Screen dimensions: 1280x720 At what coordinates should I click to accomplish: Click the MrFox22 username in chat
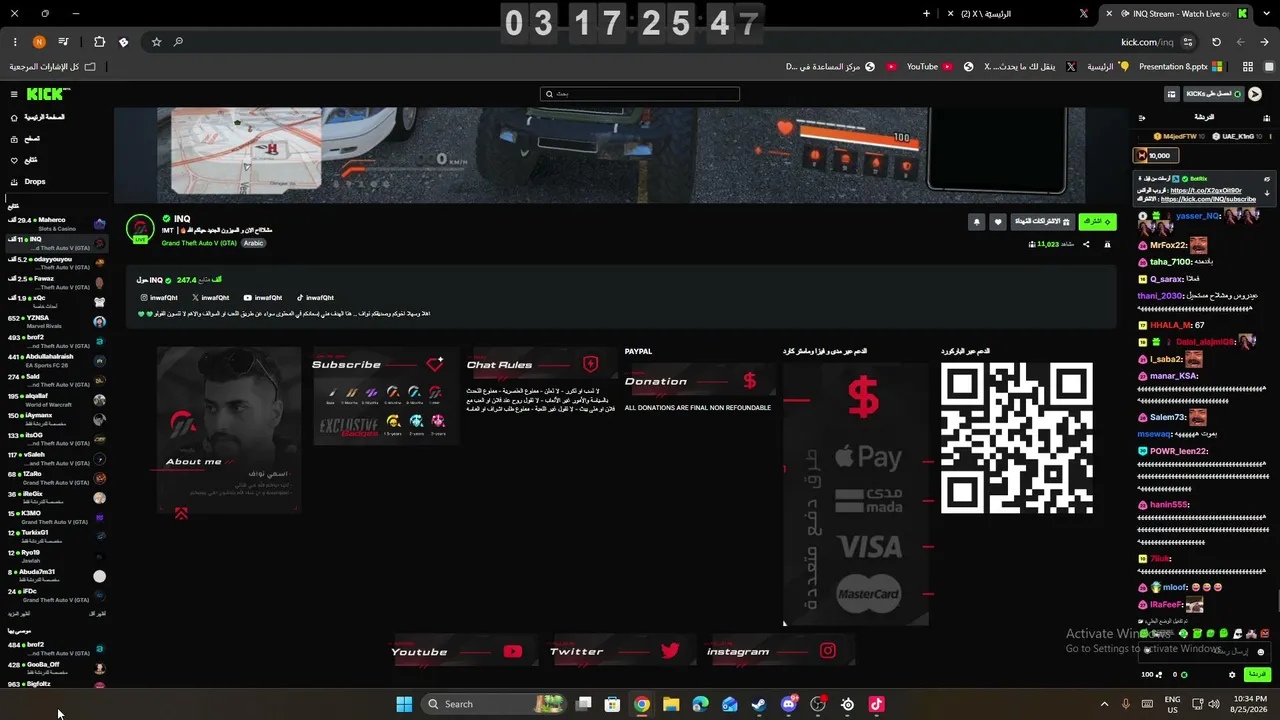[1168, 245]
